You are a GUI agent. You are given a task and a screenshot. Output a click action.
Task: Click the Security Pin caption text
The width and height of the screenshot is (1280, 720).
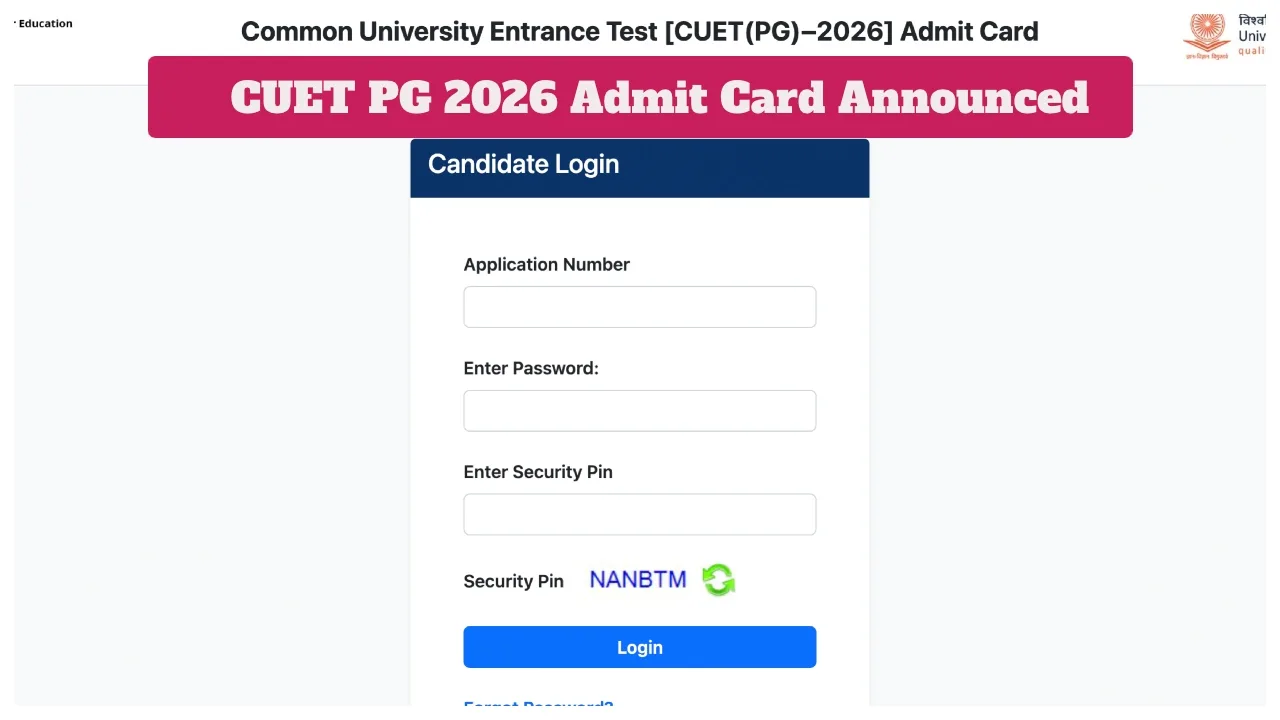coord(513,581)
